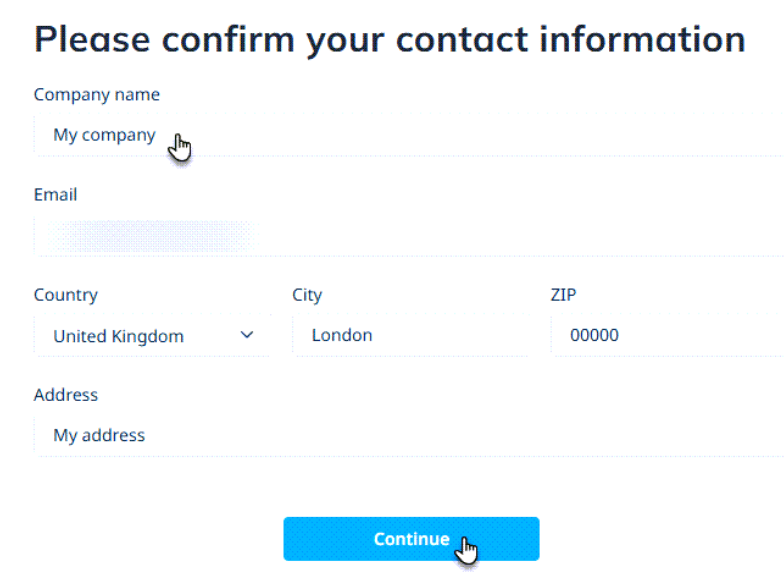This screenshot has height=583, width=784.
Task: Click the City label text
Action: coord(307,295)
